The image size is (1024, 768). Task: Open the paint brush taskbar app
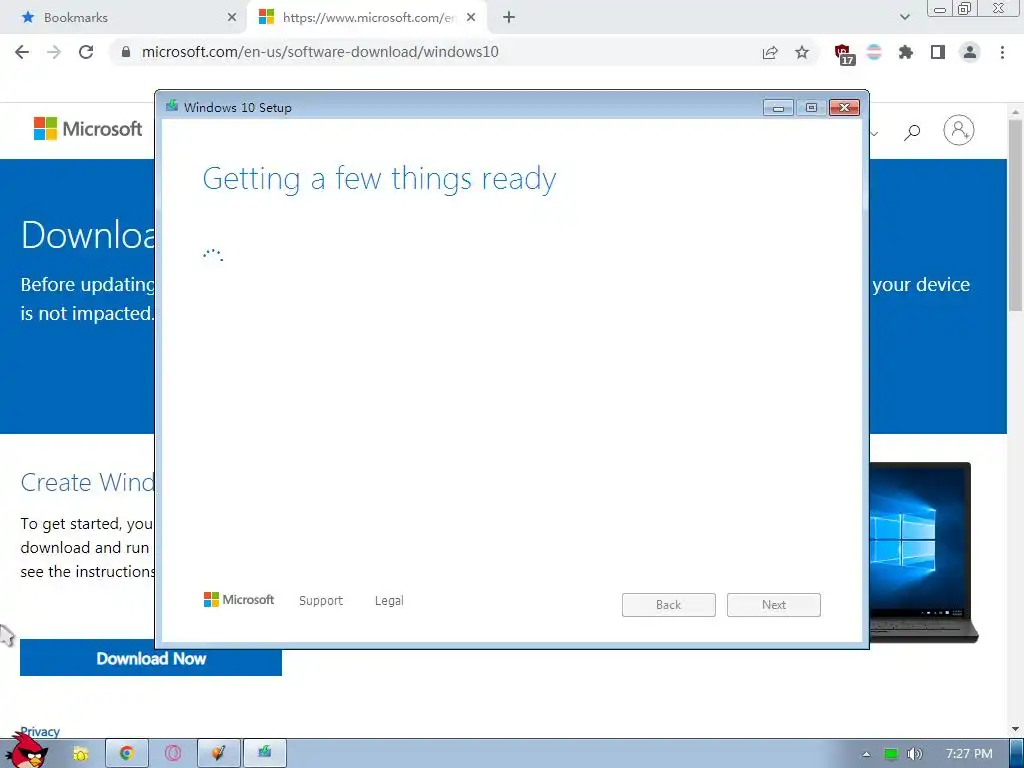click(219, 754)
